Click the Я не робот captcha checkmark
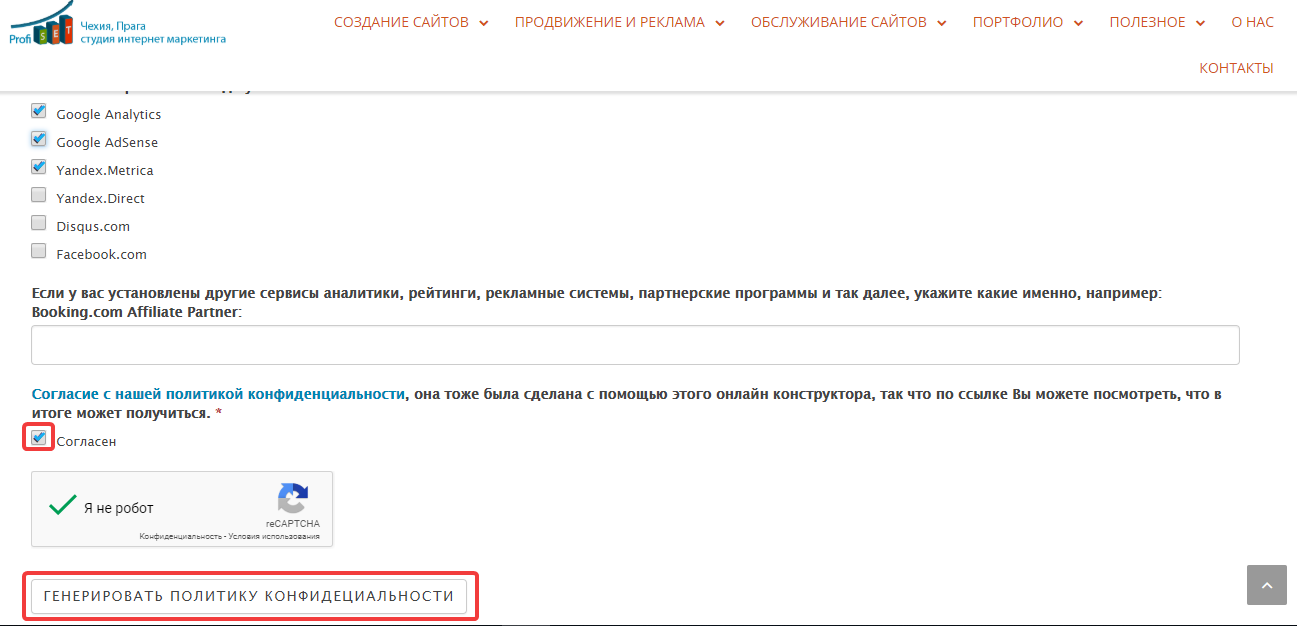The width and height of the screenshot is (1297, 626). [x=63, y=505]
